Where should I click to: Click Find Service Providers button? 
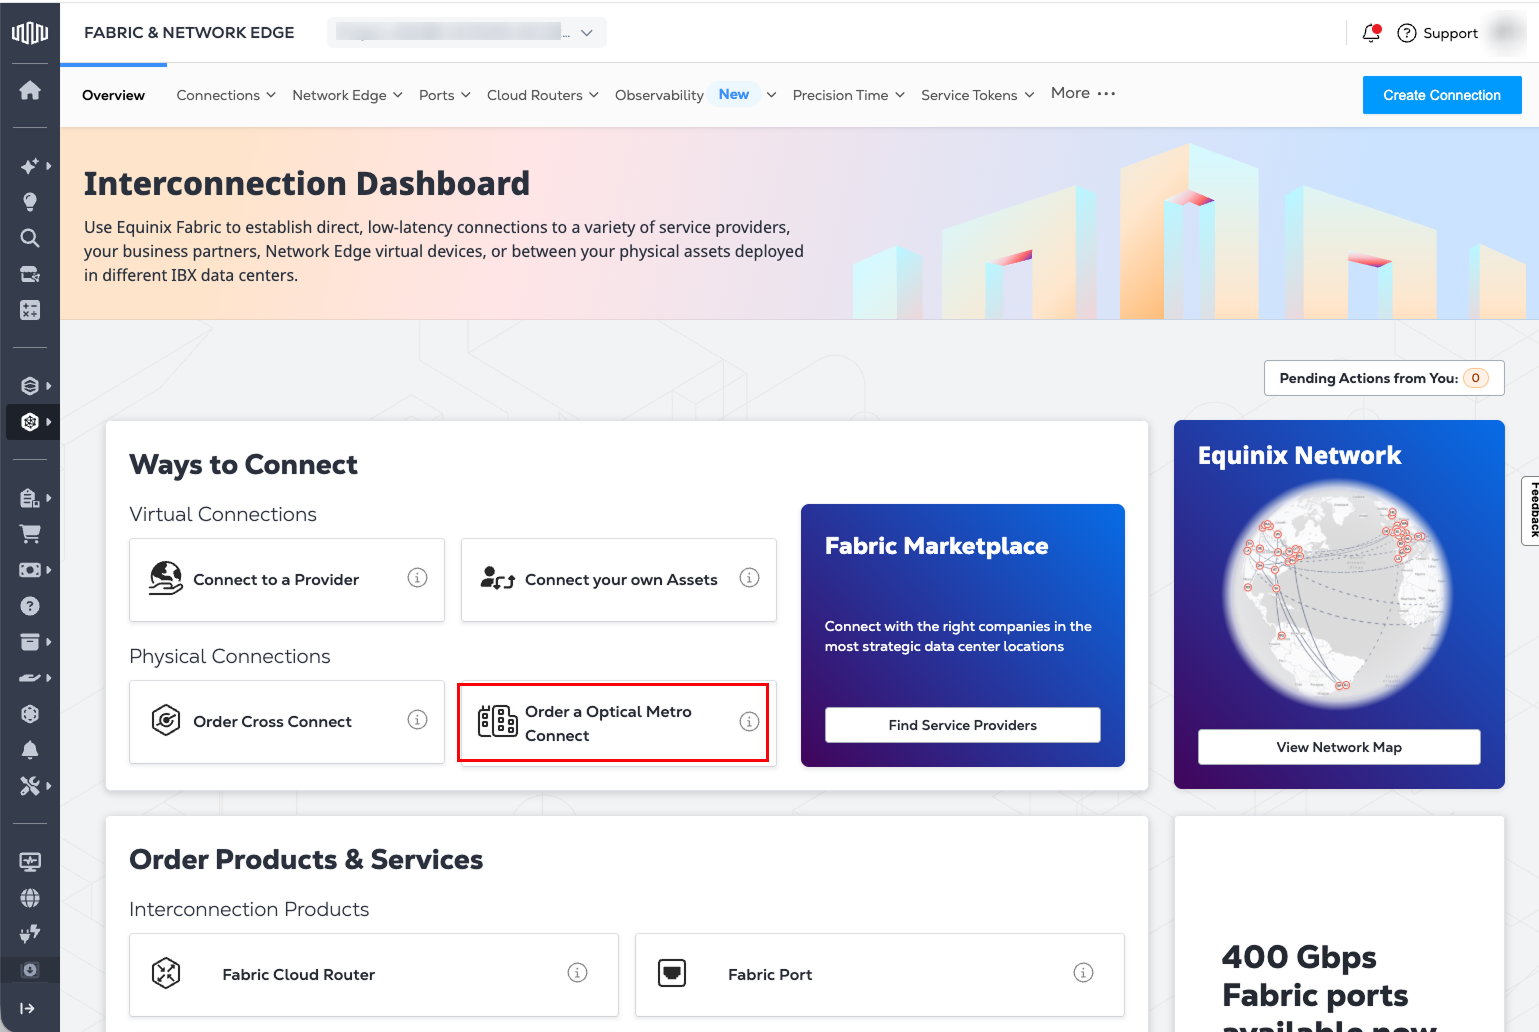click(x=963, y=725)
